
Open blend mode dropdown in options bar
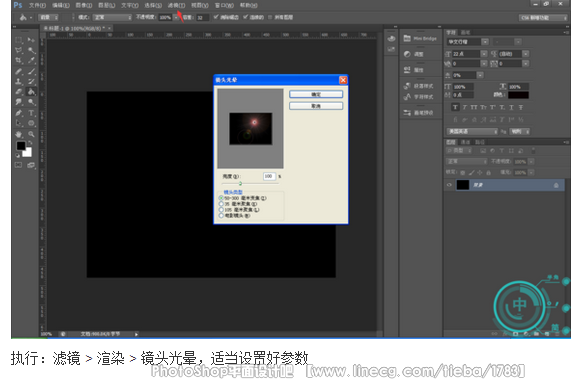pos(112,18)
